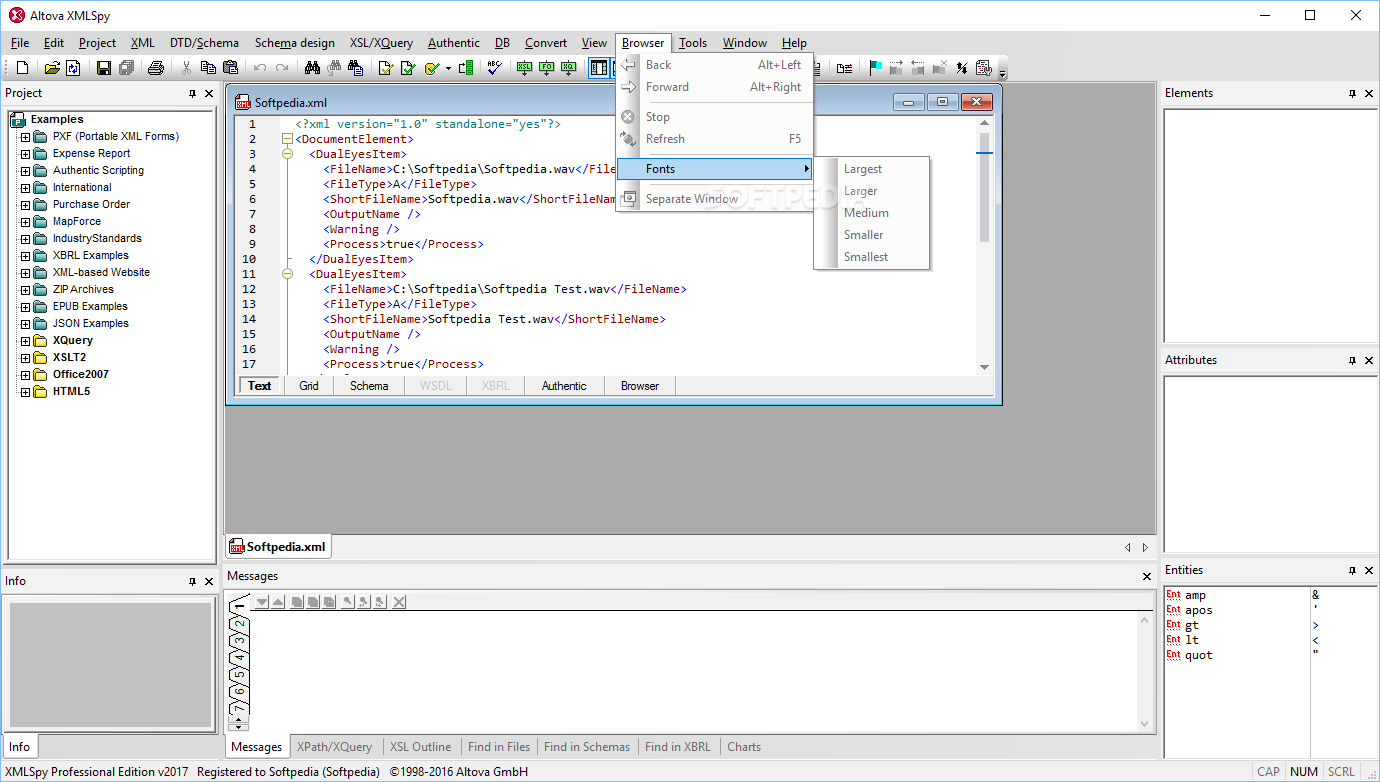This screenshot has height=782, width=1380.
Task: Click the teal Insert bookmark flag icon
Action: [x=875, y=68]
